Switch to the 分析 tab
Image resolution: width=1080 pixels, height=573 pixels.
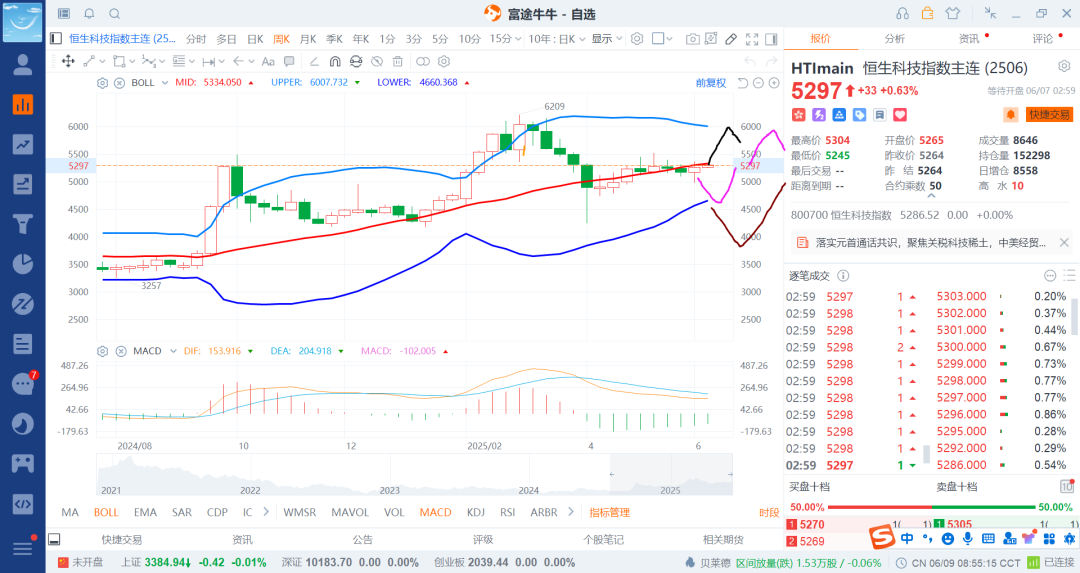[x=895, y=39]
